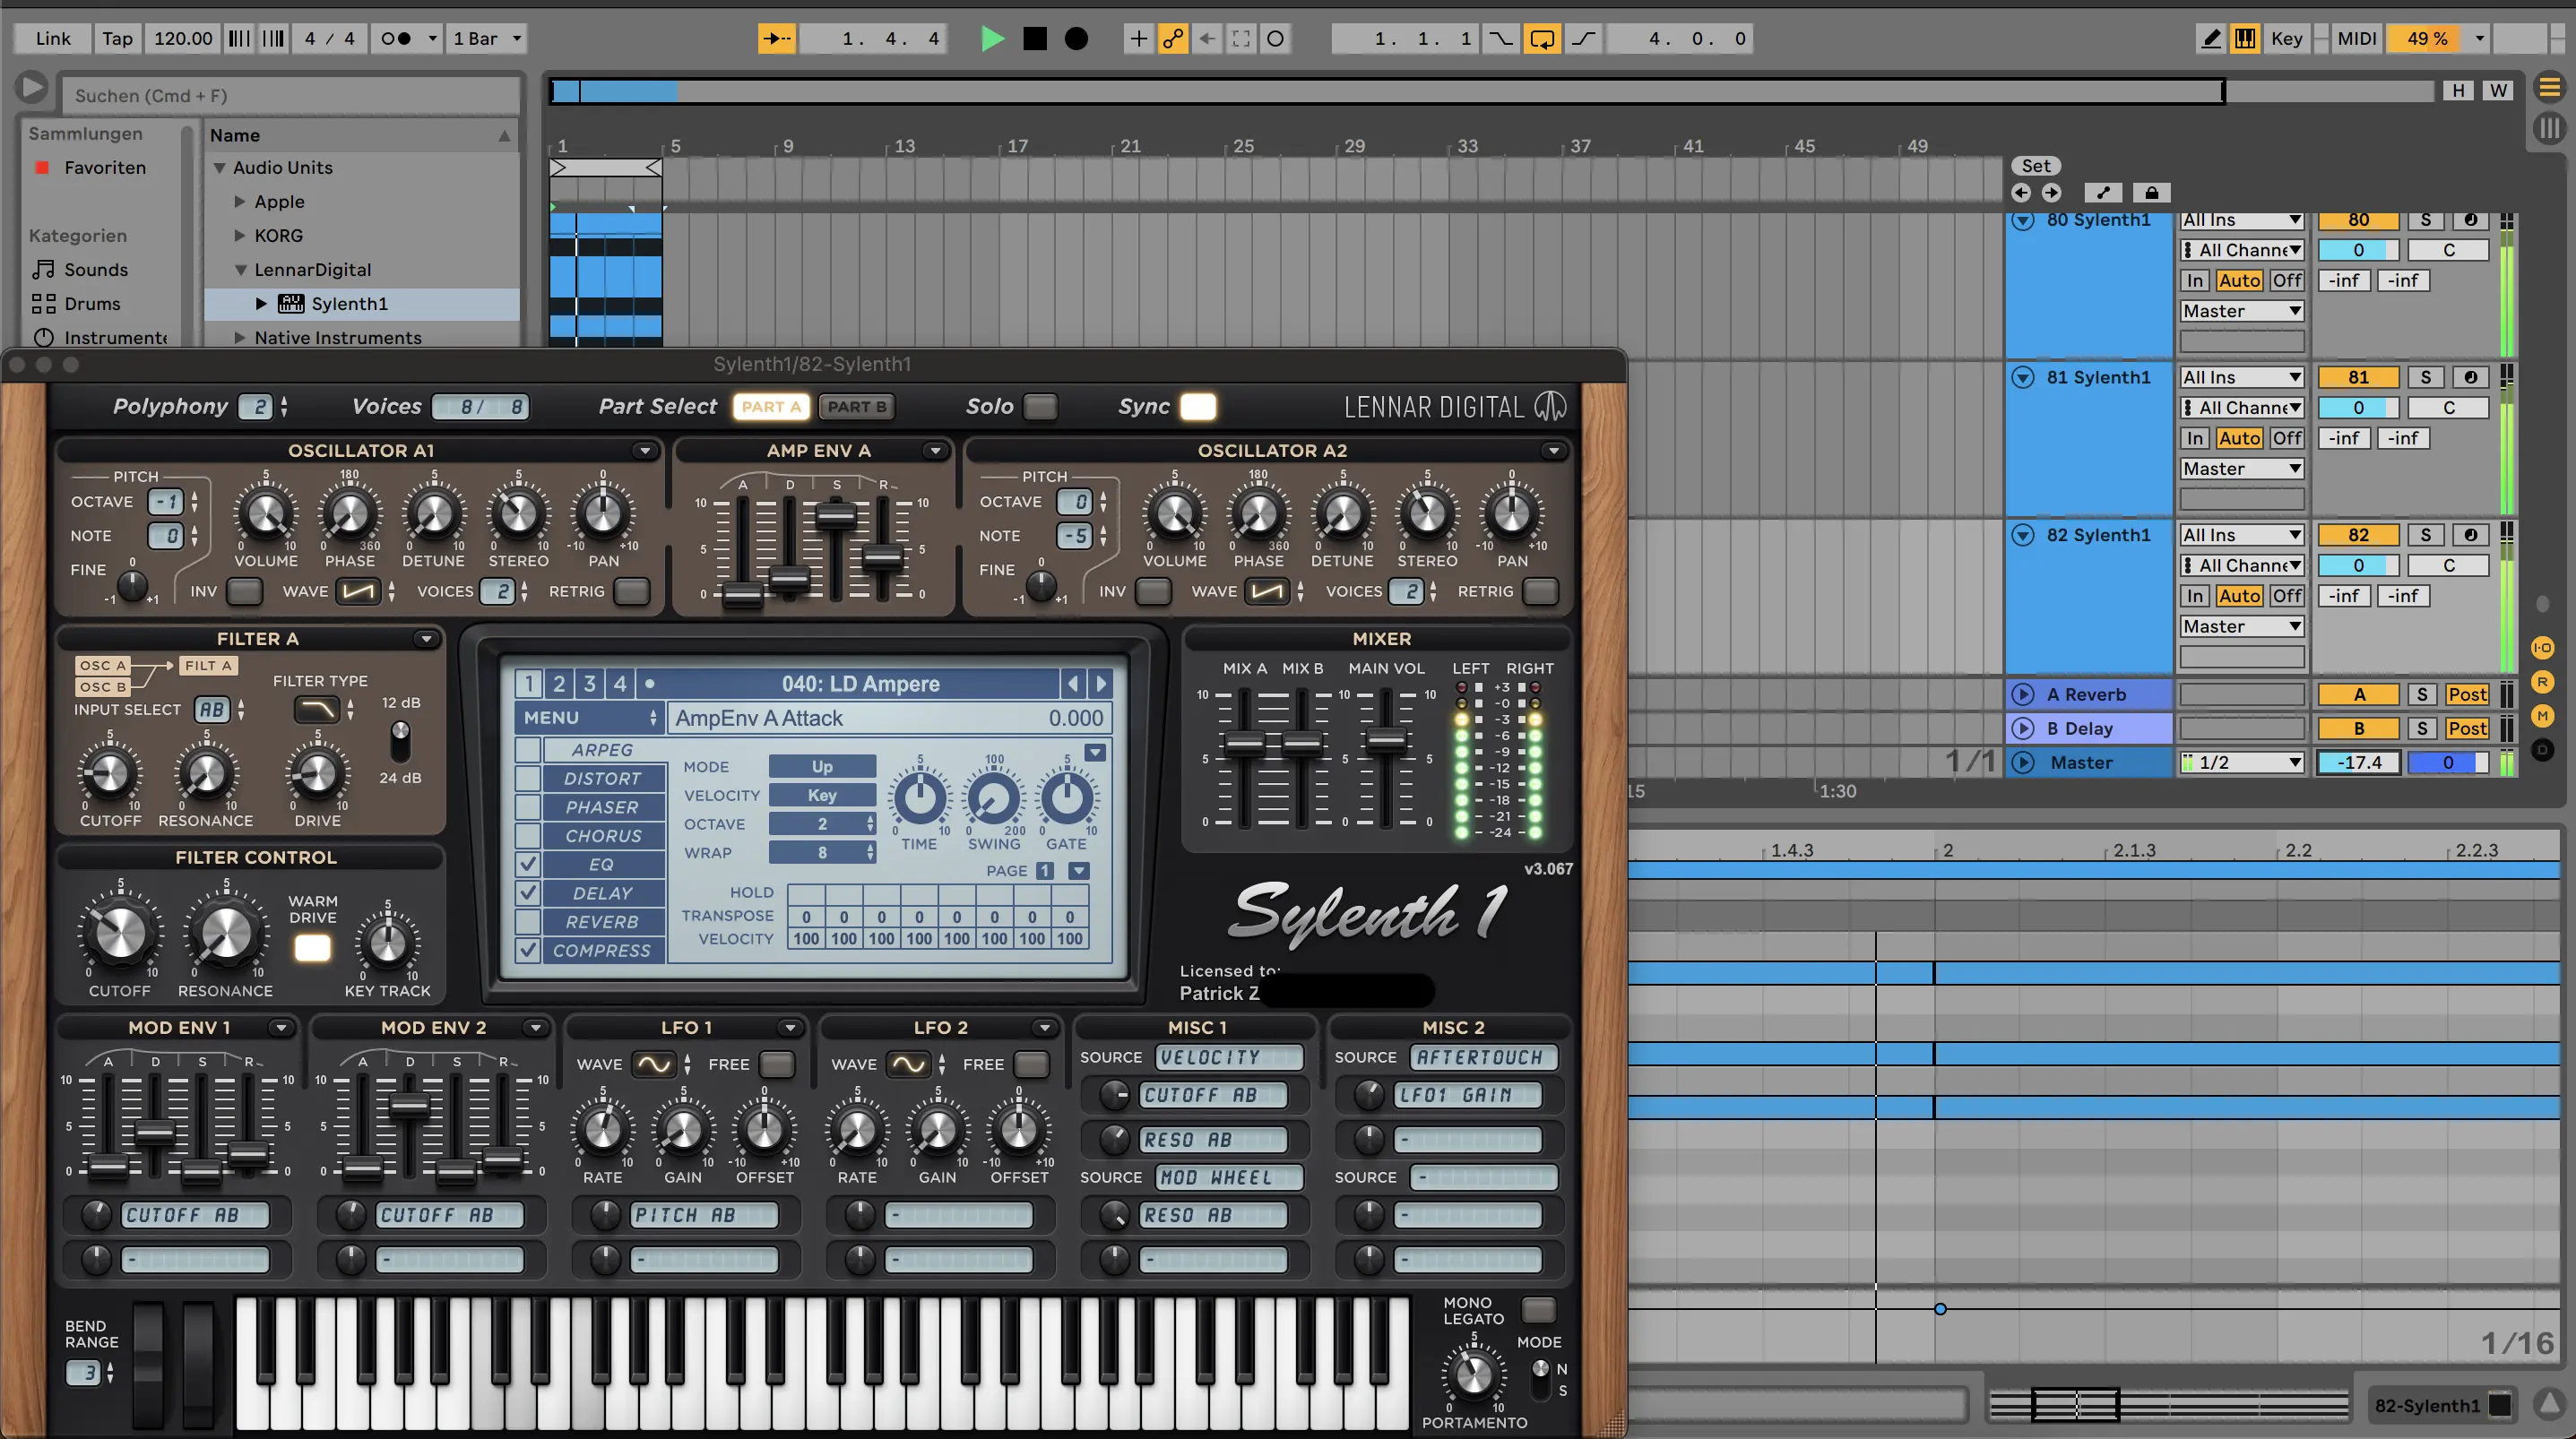Click the green Play button in transport

coord(991,39)
